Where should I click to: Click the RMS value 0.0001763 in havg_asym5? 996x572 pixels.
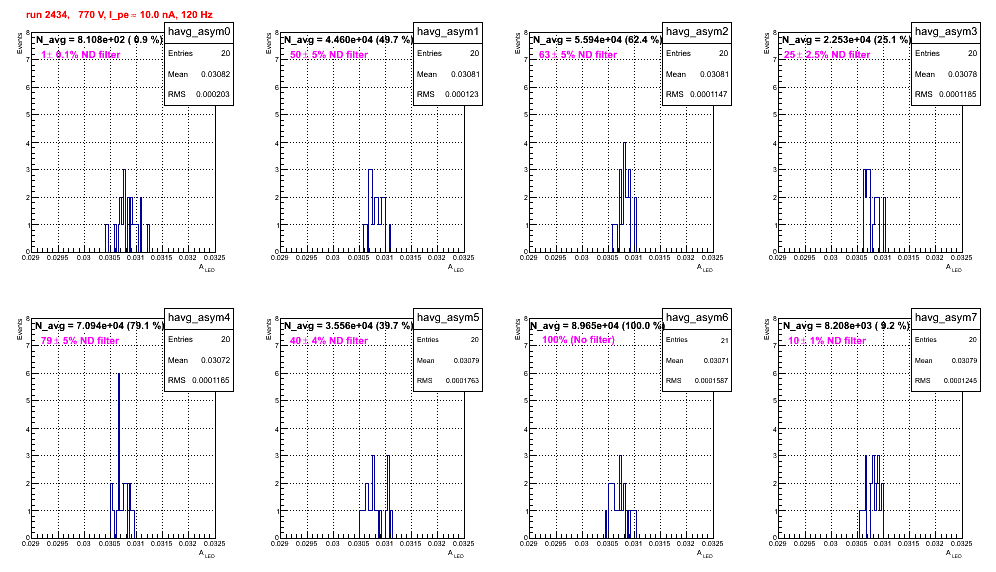click(x=462, y=381)
